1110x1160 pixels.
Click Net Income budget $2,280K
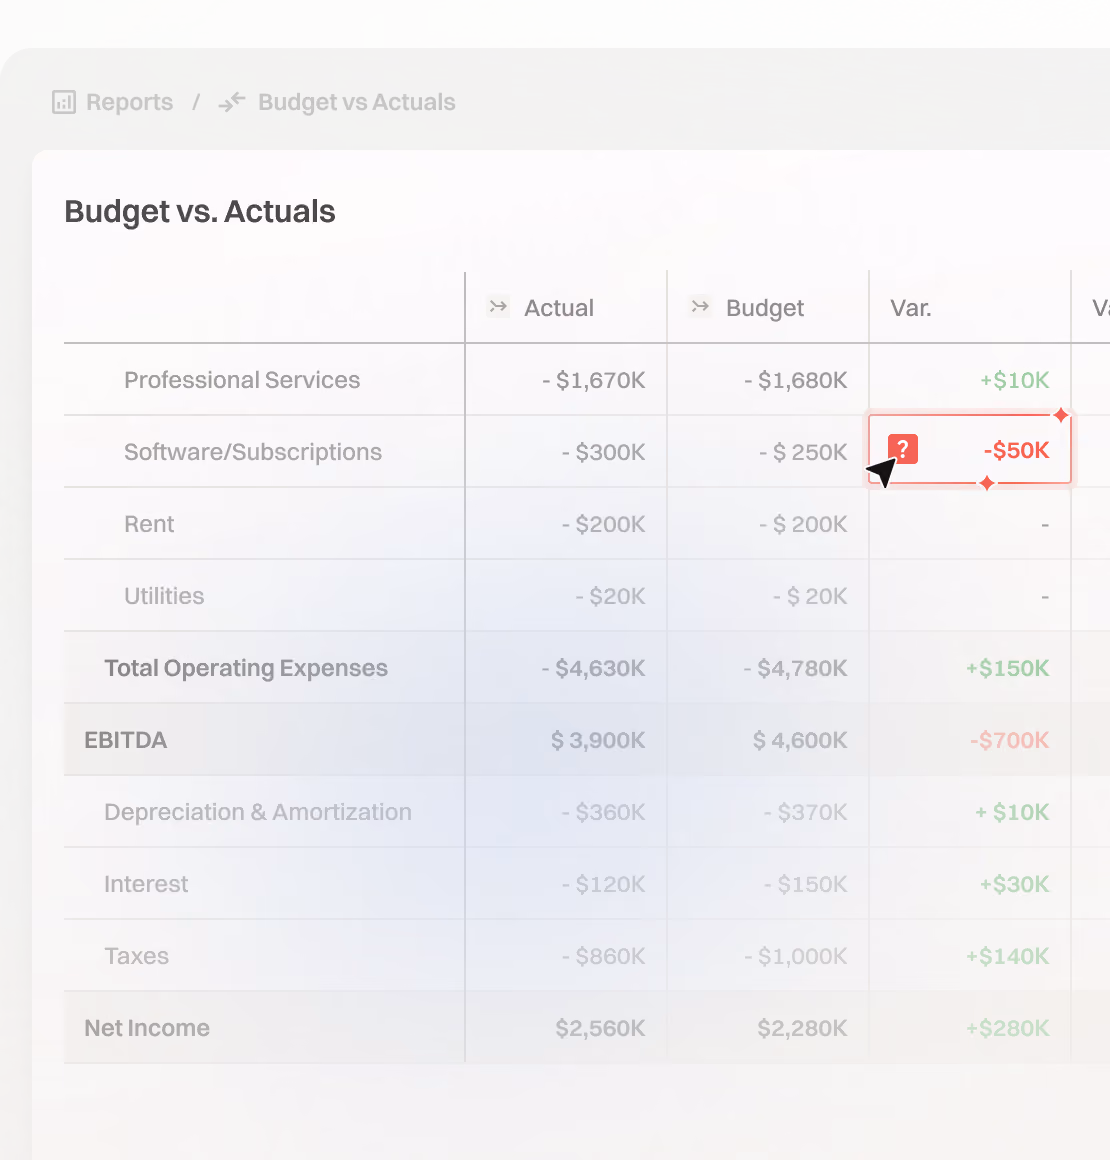pyautogui.click(x=802, y=1028)
